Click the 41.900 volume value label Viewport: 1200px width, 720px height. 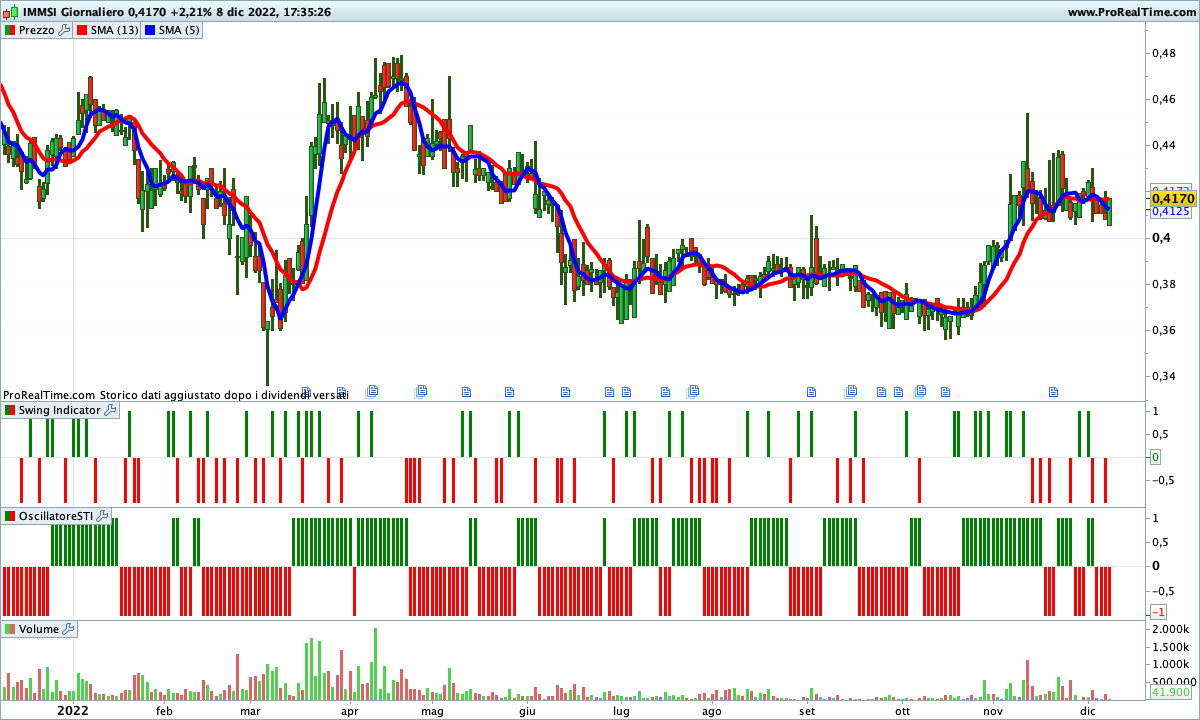point(1170,692)
